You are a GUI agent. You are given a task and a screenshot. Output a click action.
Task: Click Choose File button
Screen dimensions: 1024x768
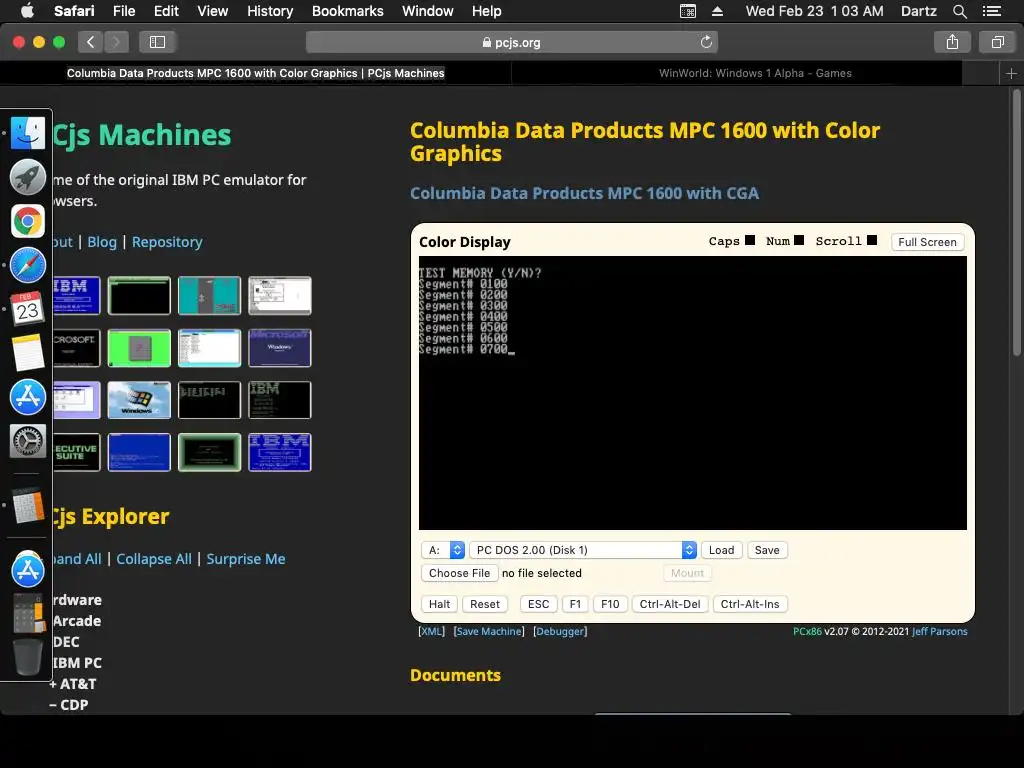click(x=459, y=573)
